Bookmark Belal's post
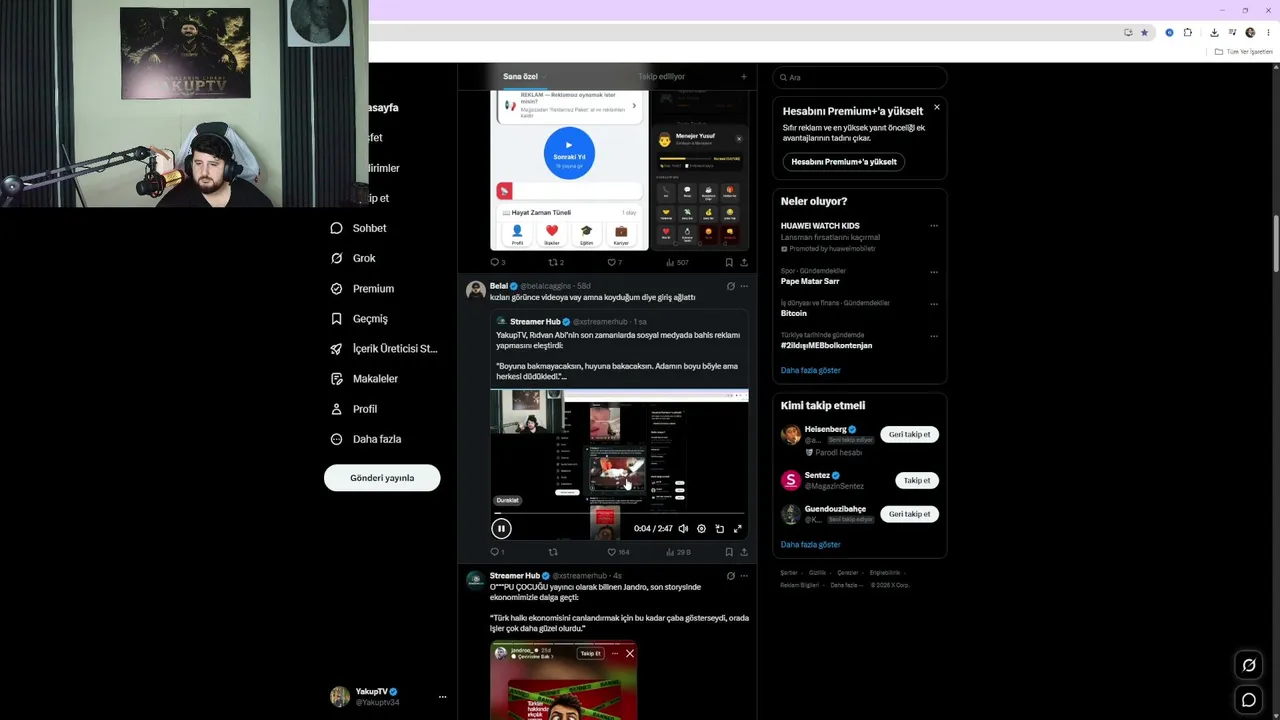1280x720 pixels. coord(729,552)
